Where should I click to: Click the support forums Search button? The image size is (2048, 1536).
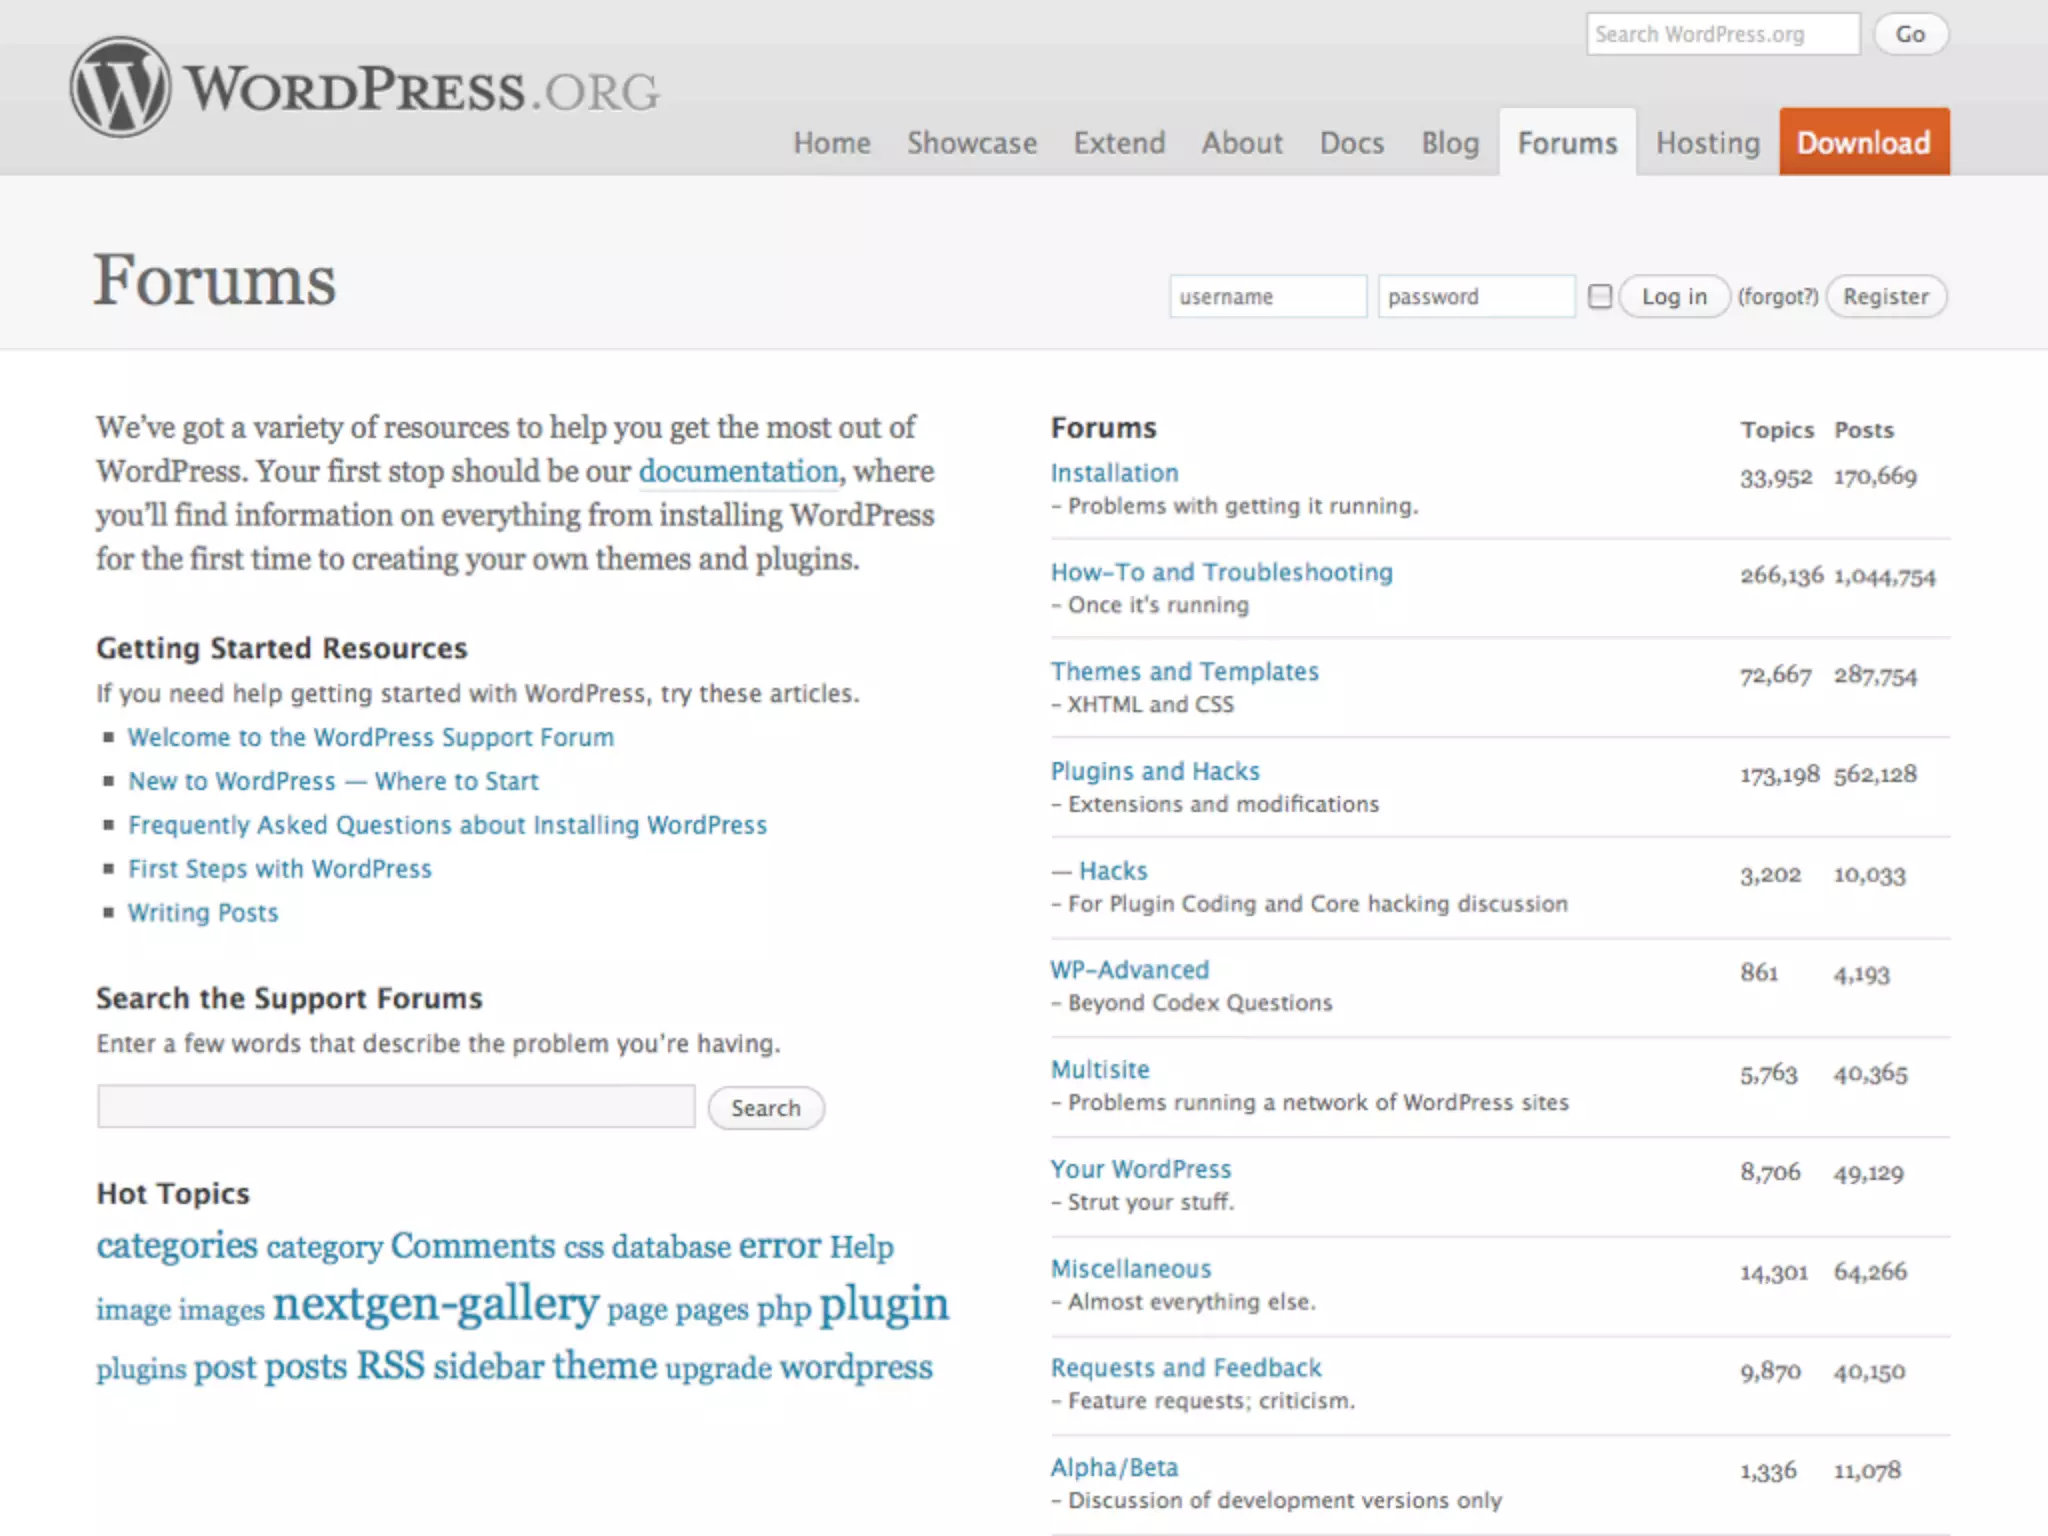point(765,1108)
